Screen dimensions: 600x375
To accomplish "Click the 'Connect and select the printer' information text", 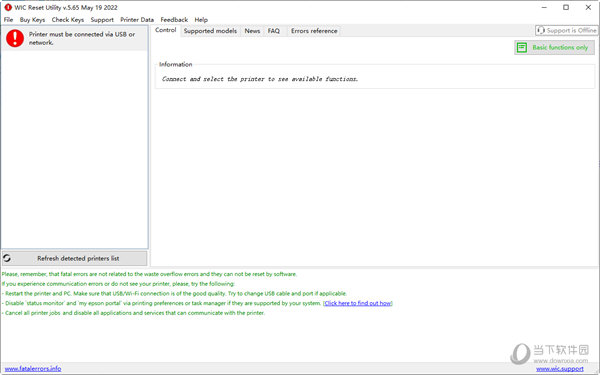I will 260,79.
